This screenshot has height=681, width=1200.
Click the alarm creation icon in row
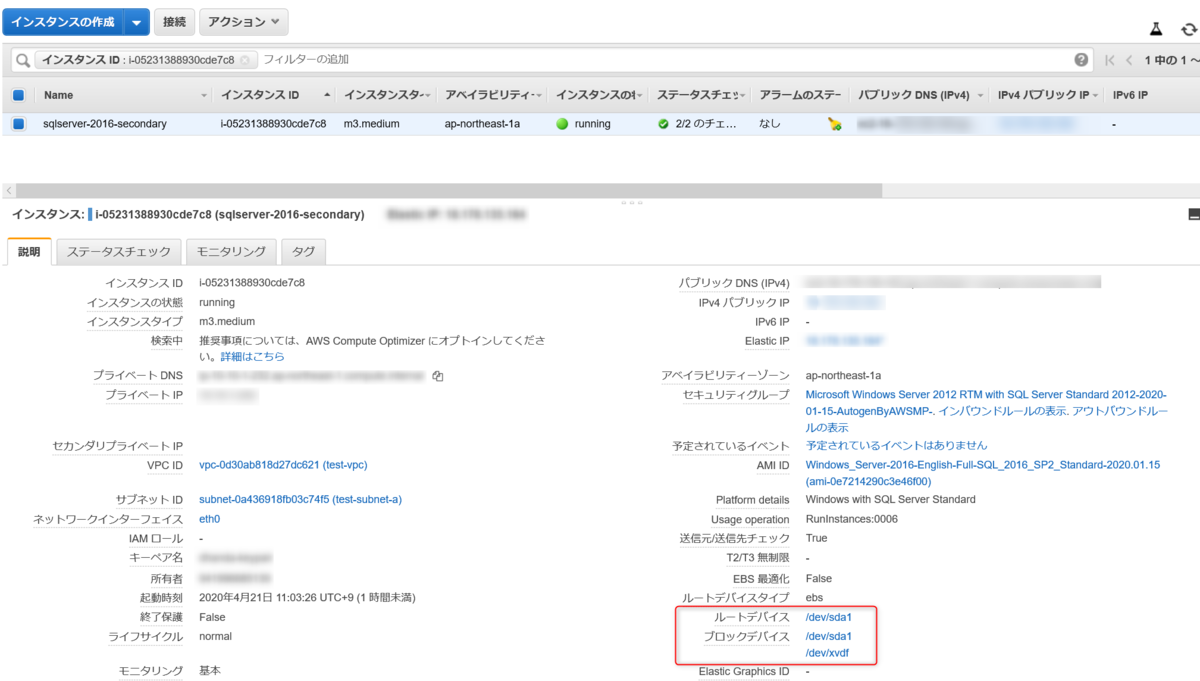click(835, 124)
